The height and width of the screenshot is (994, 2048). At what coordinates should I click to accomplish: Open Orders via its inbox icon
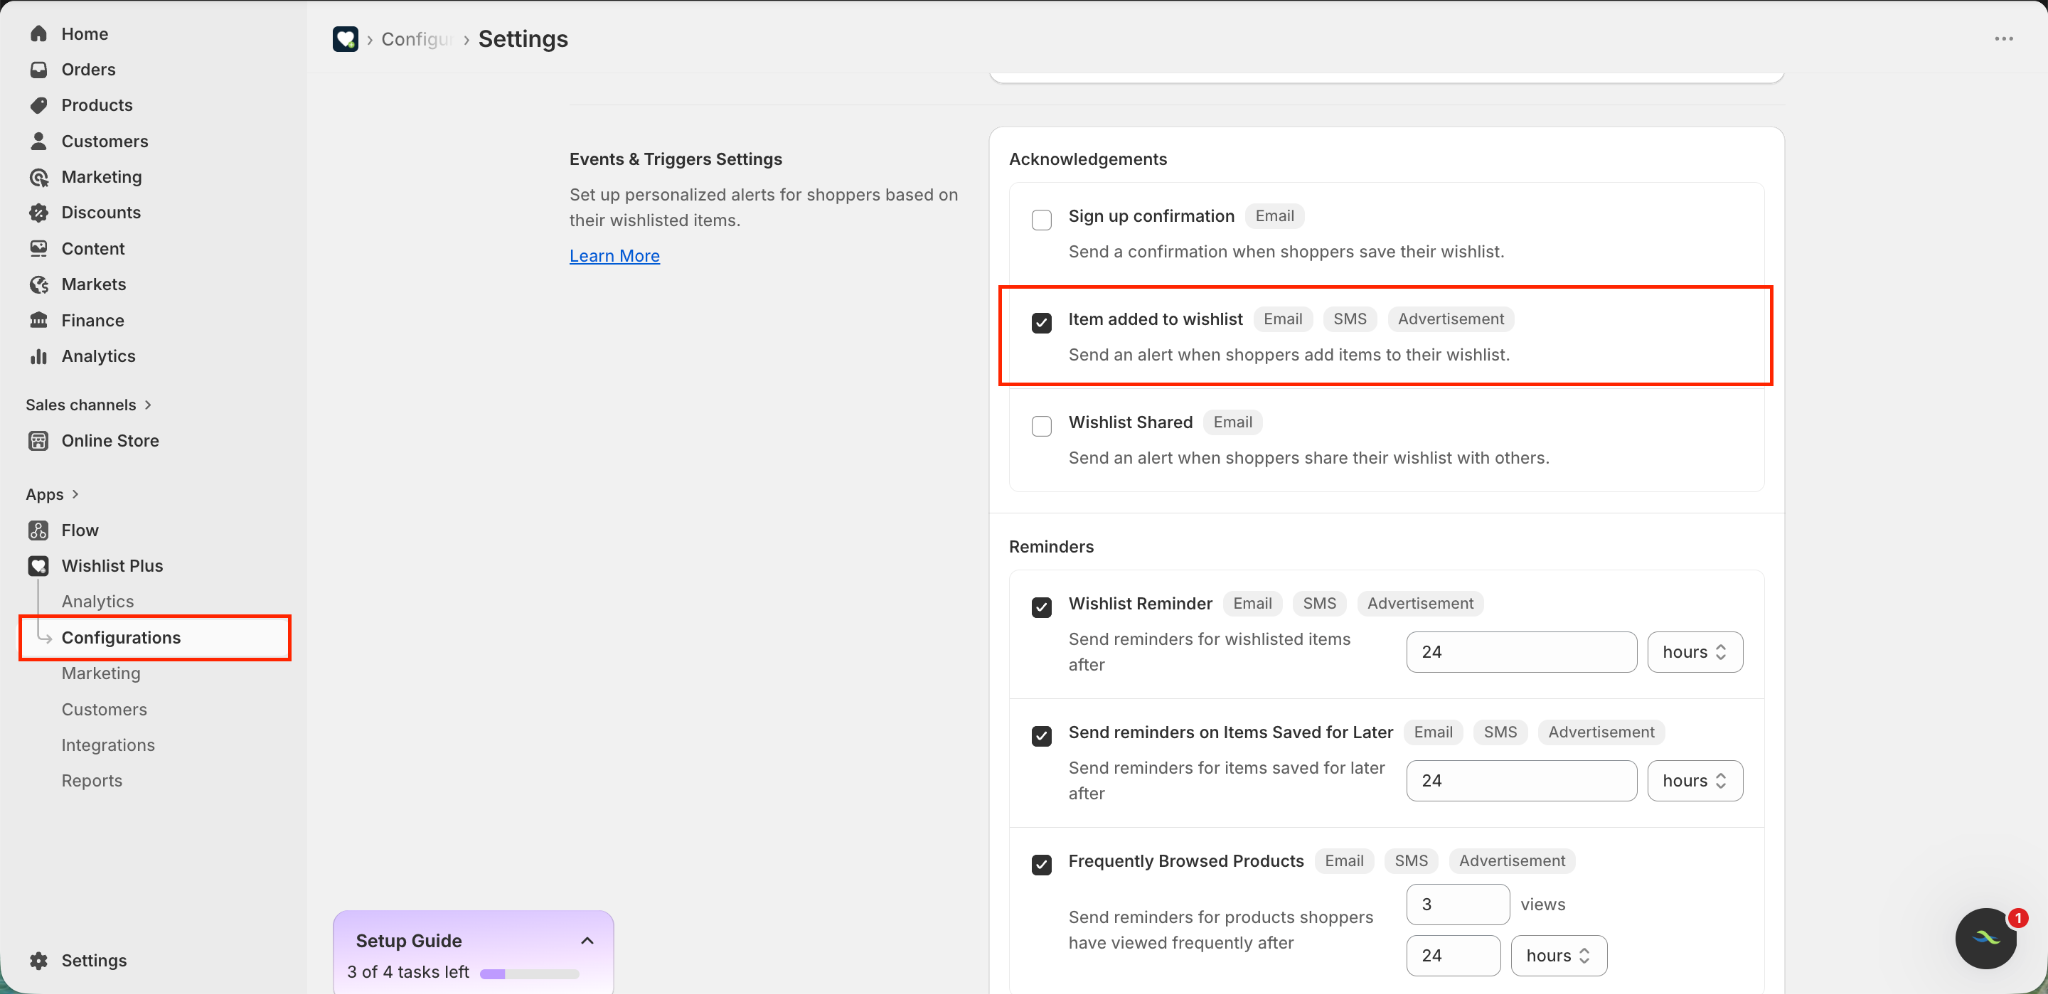coord(39,70)
